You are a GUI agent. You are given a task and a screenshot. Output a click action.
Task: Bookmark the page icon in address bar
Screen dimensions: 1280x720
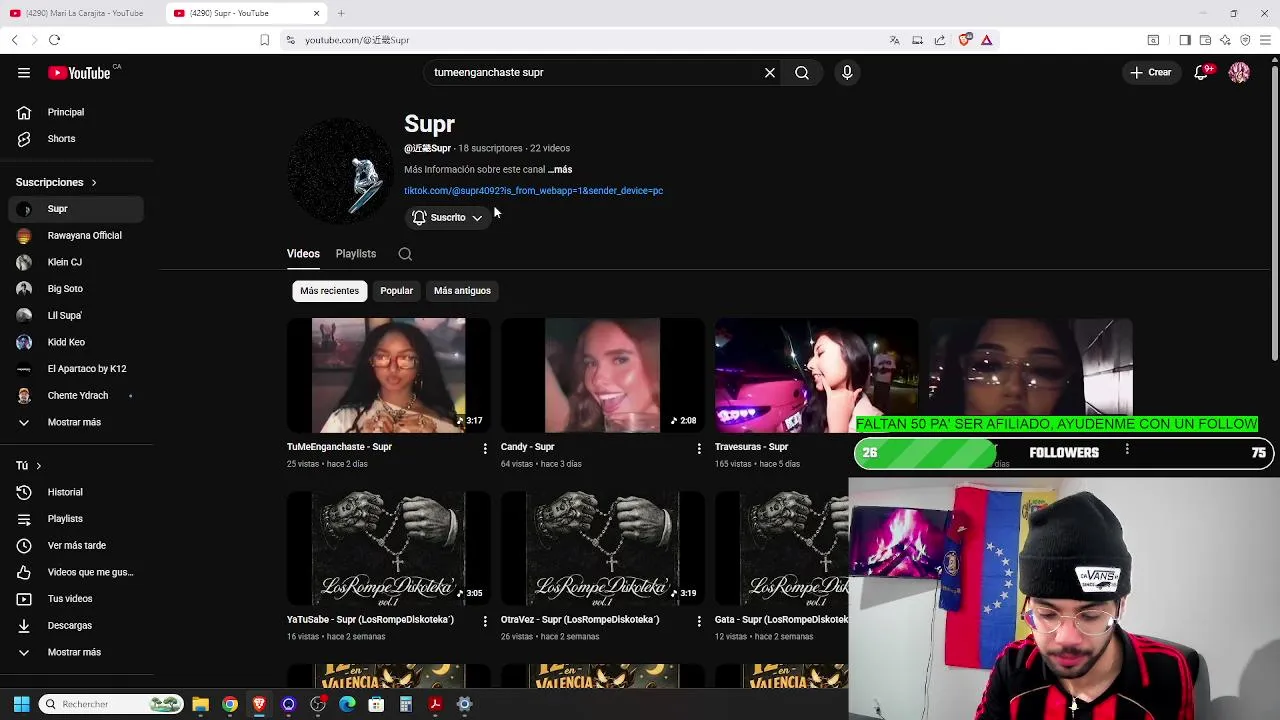click(264, 40)
